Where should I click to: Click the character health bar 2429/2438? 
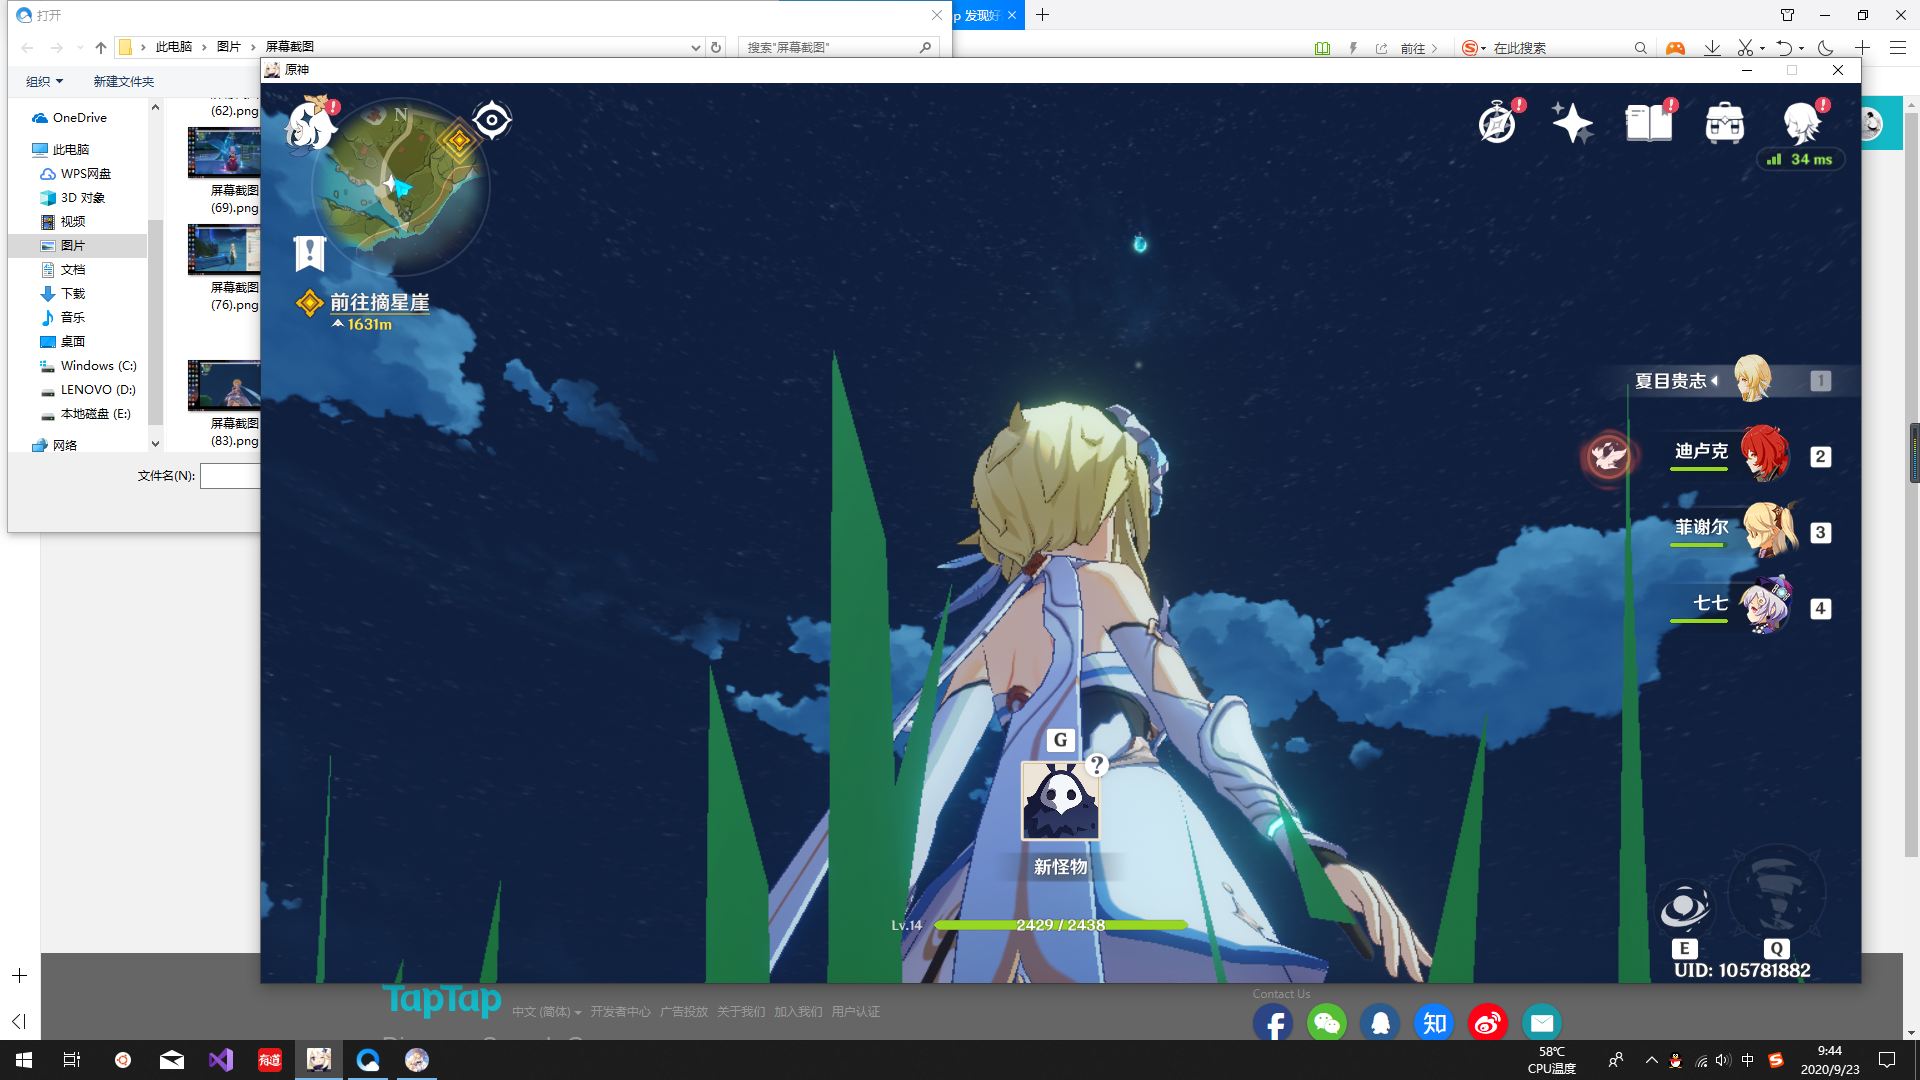coord(1060,925)
